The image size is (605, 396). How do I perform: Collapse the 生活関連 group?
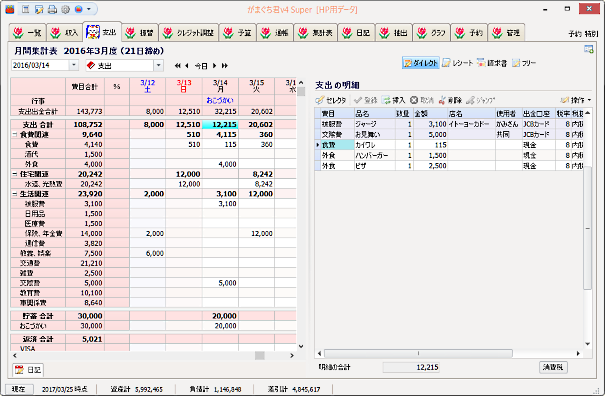point(15,194)
